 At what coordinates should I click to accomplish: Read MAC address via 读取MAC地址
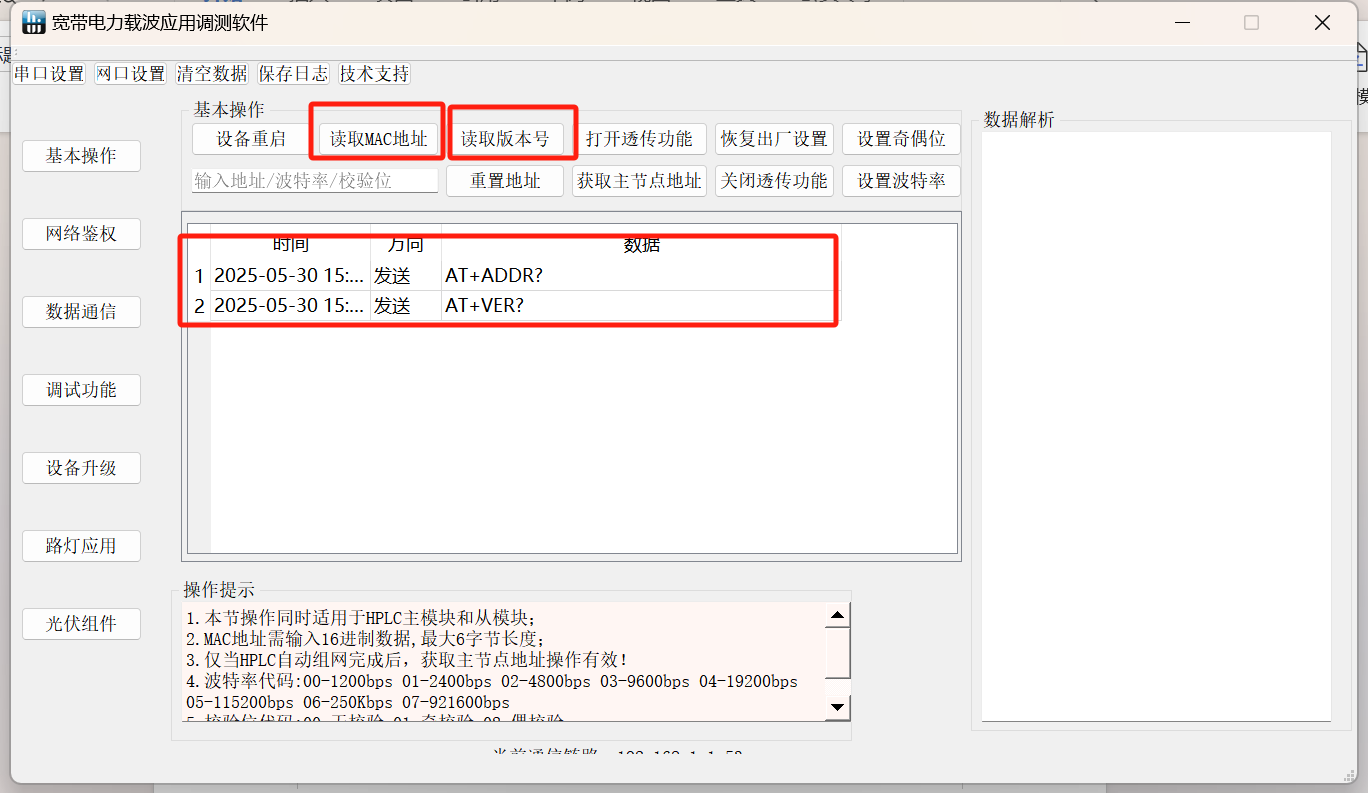click(x=376, y=139)
